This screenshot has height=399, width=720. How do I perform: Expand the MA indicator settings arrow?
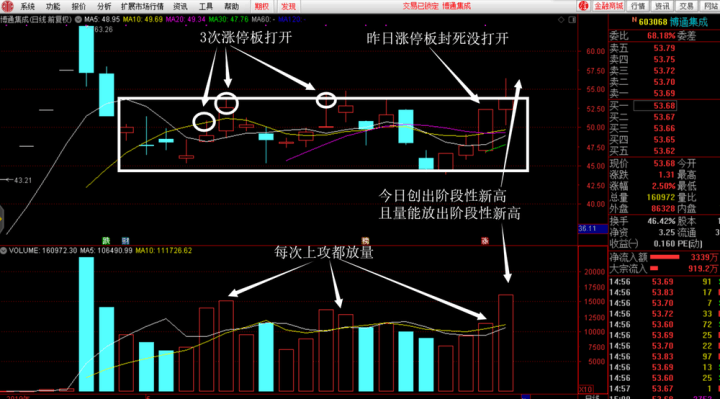[x=78, y=20]
